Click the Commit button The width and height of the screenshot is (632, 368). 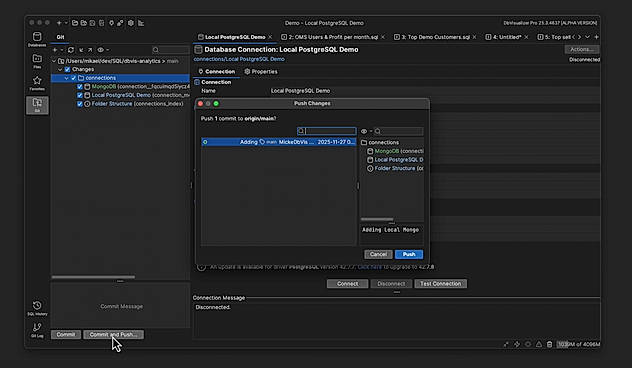(66, 335)
